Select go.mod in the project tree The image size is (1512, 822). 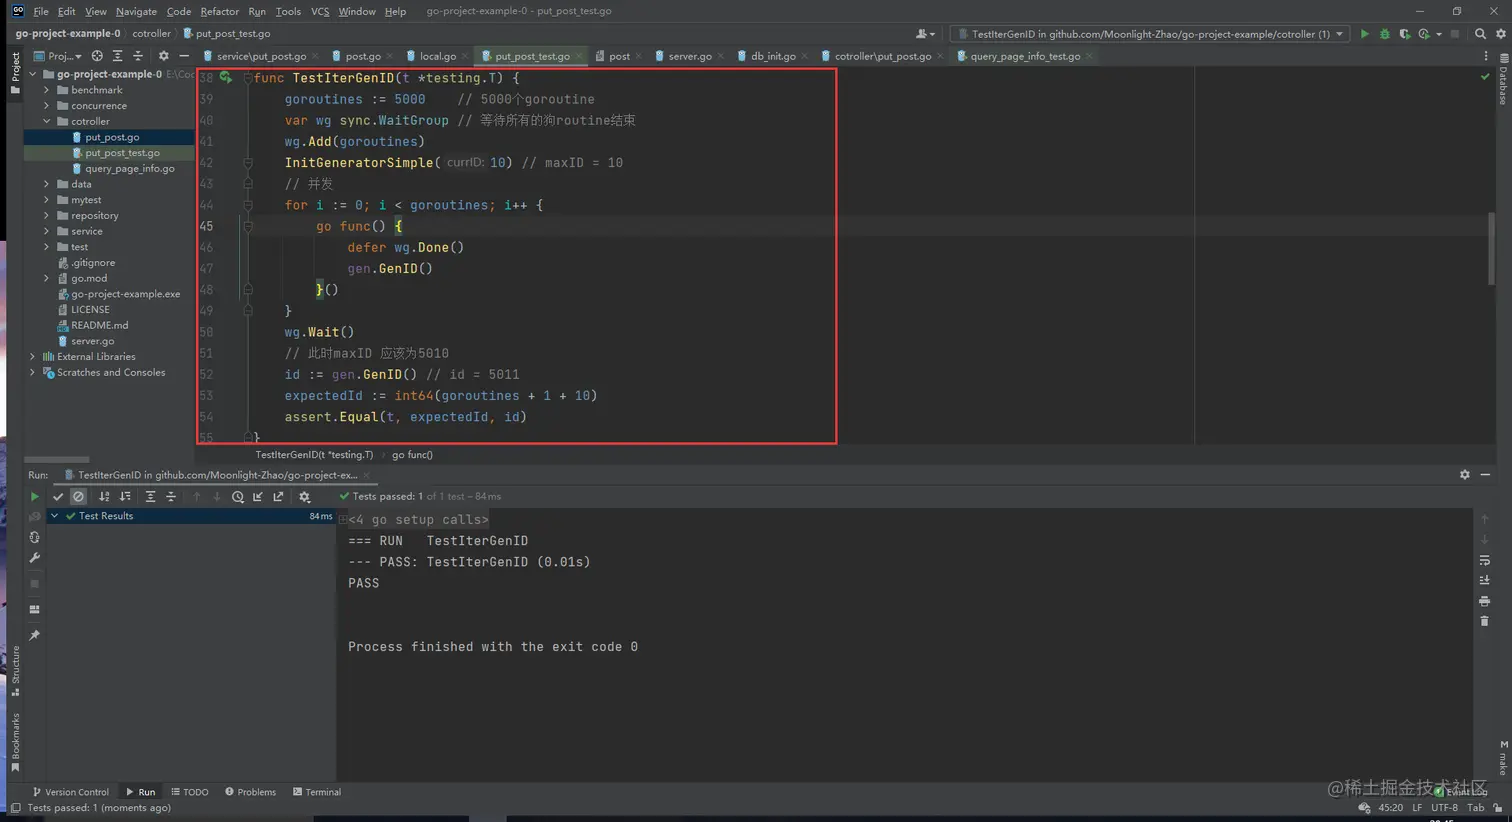[89, 278]
